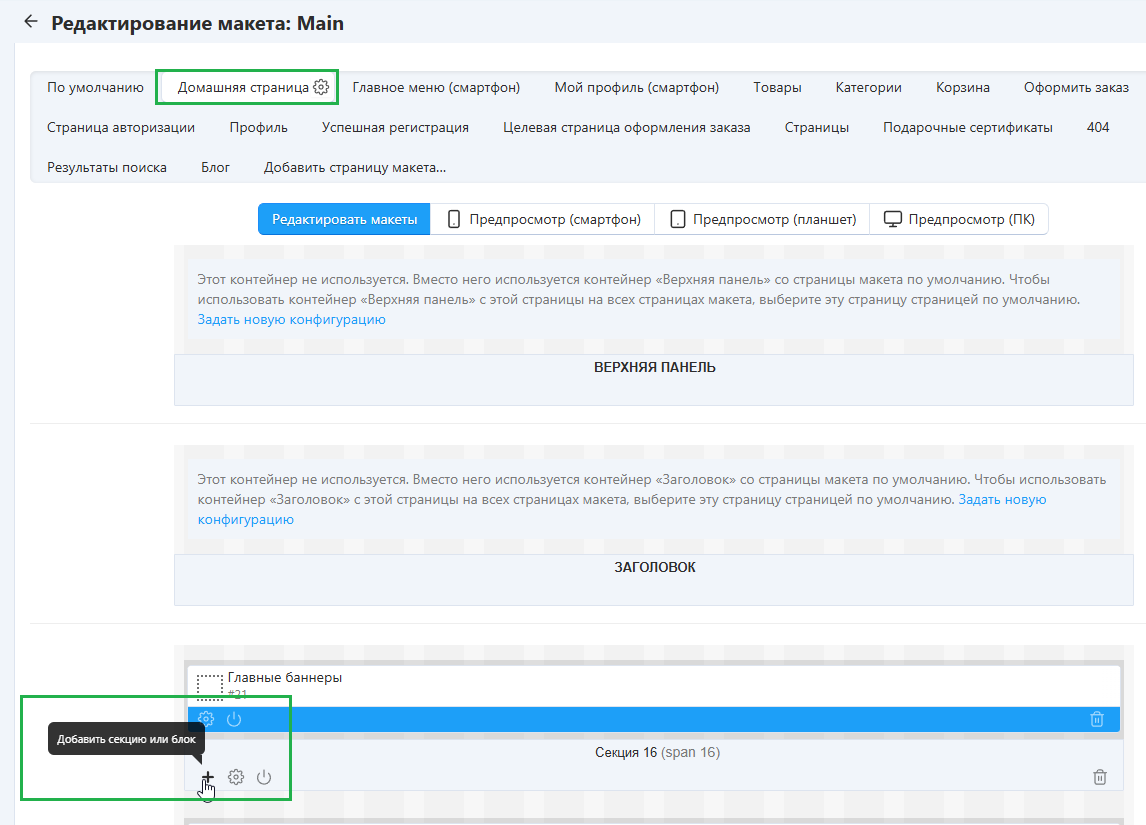Open settings gear on Домашняя страница tab

point(321,87)
